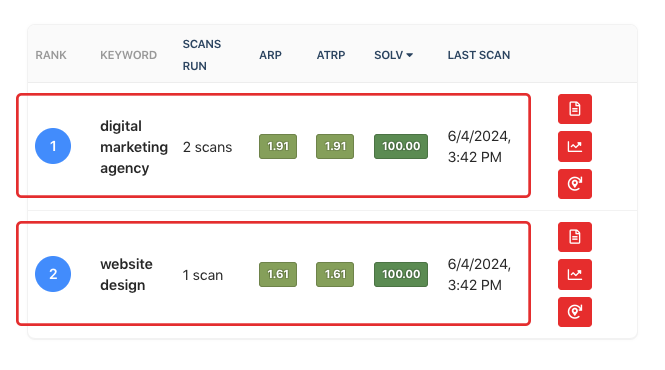This screenshot has height=370, width=665.
Task: Click the blue rank 2 circle
Action: pos(53,274)
